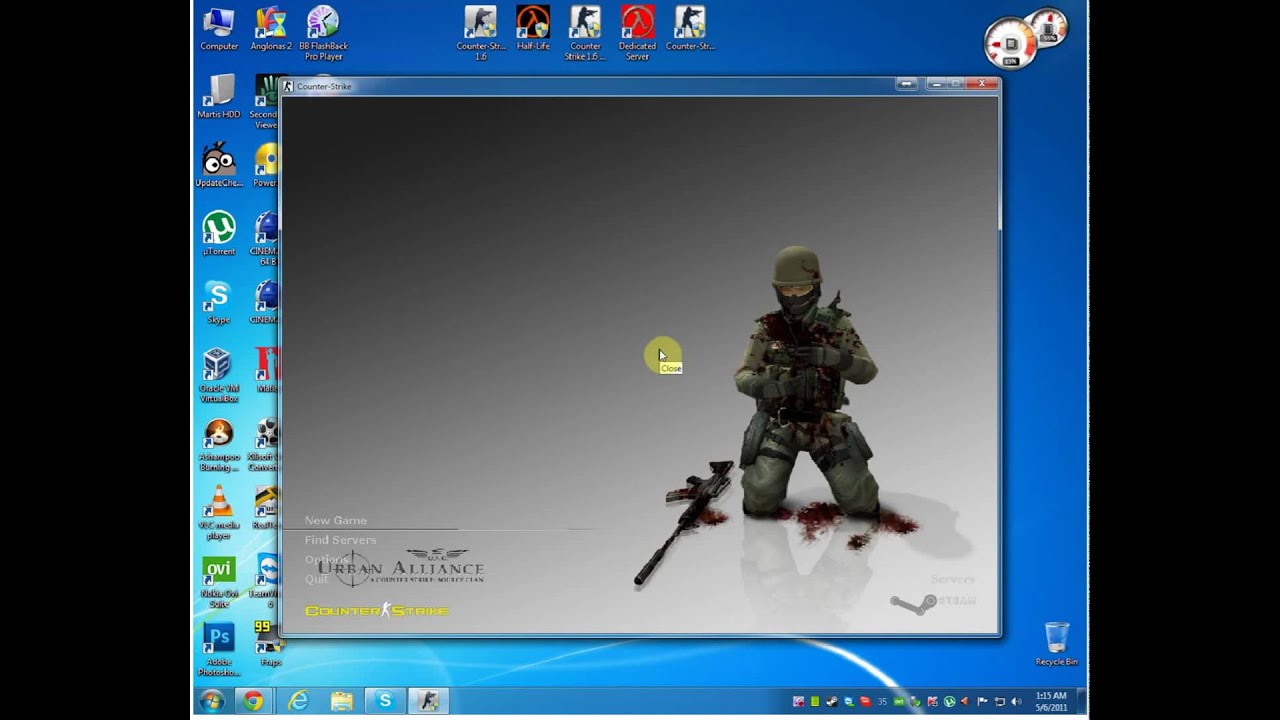Open the Martis HDD shortcut

click(219, 97)
